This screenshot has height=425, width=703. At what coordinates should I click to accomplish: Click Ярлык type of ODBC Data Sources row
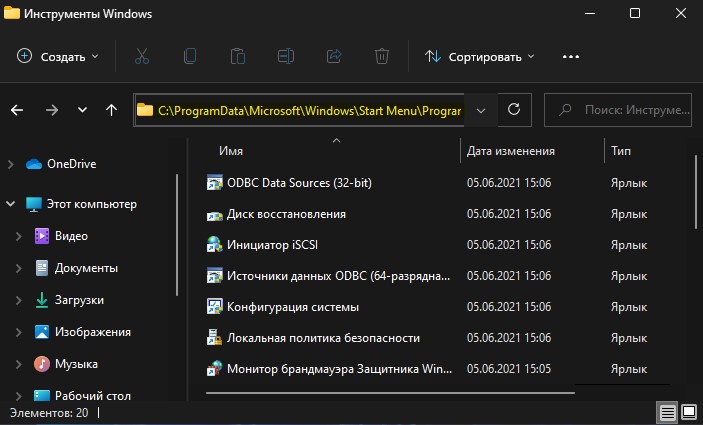(629, 183)
